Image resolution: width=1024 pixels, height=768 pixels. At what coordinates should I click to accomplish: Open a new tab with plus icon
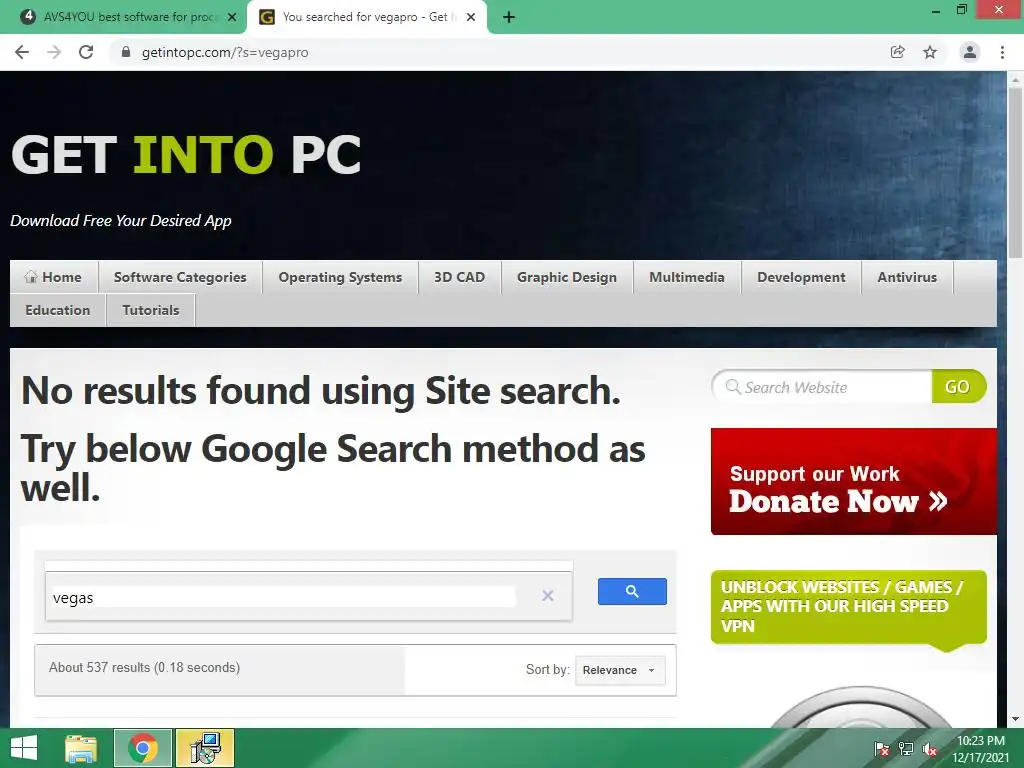click(509, 17)
